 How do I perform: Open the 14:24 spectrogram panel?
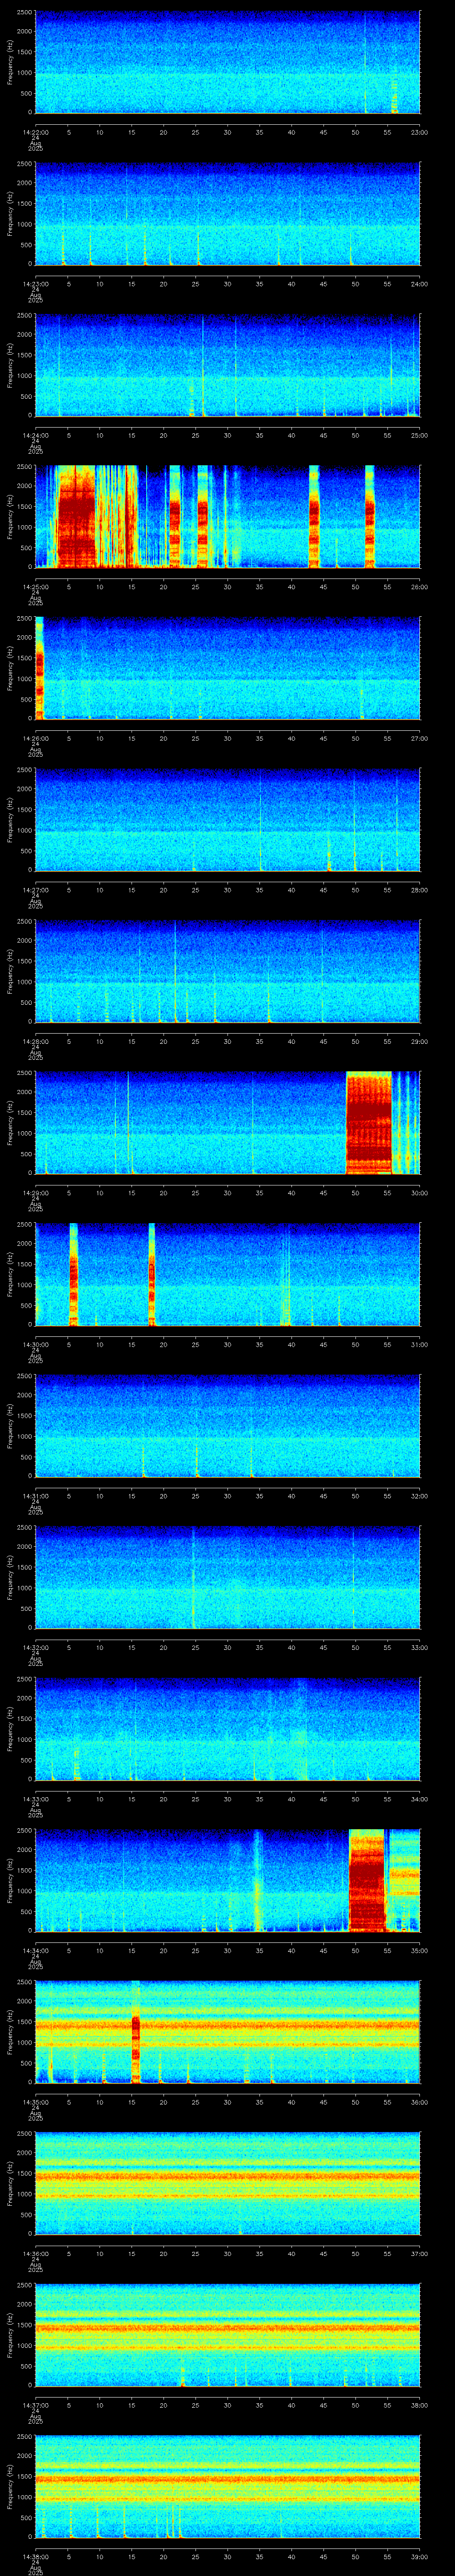click(227, 365)
